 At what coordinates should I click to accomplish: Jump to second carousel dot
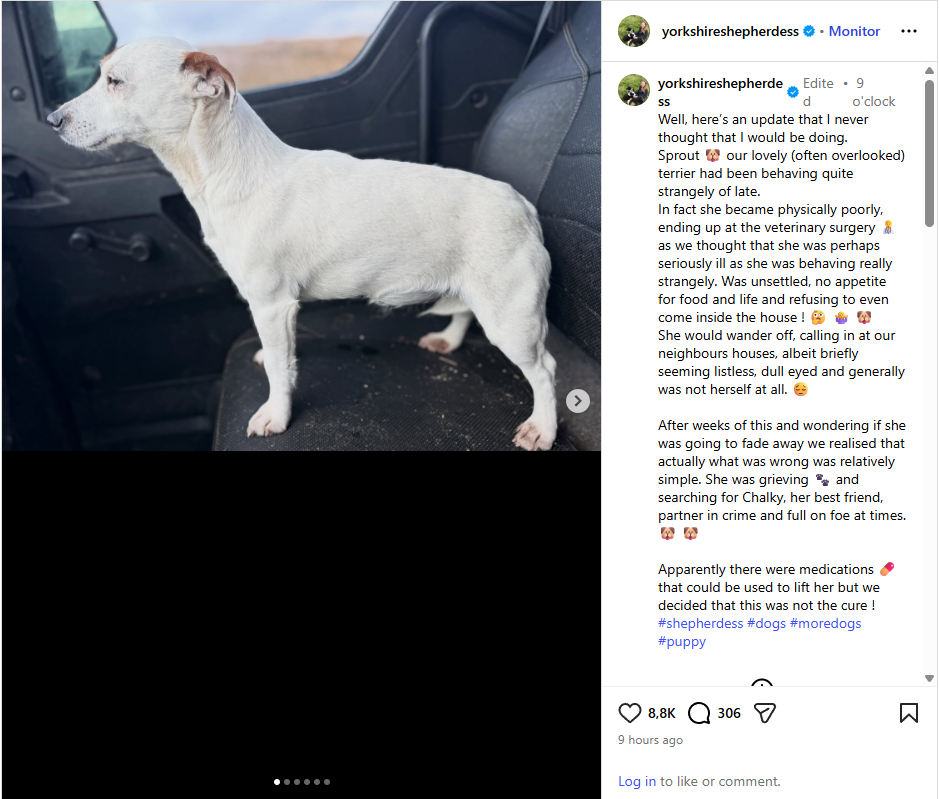(287, 782)
